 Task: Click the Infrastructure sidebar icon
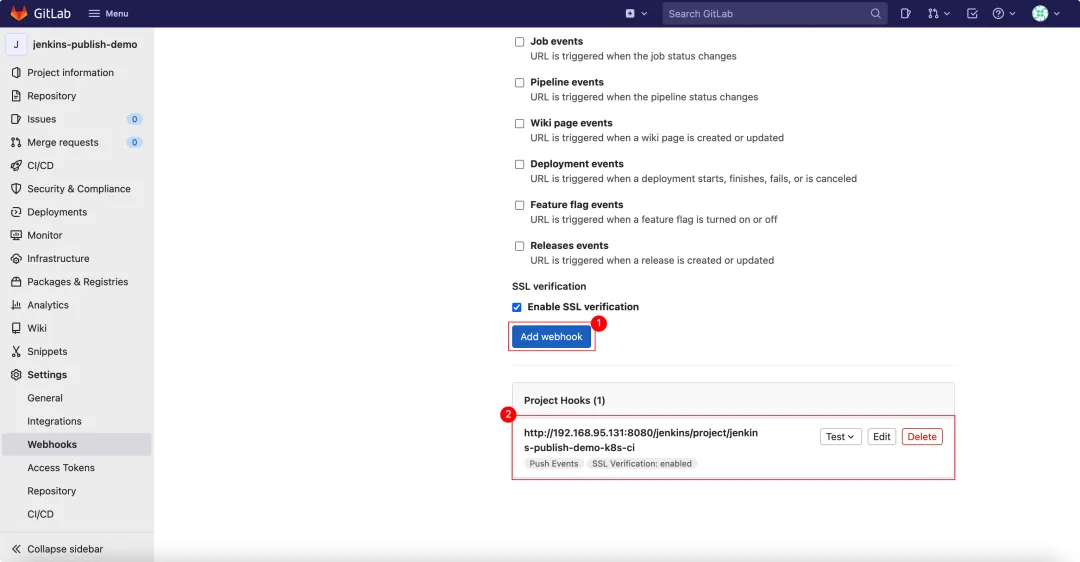(16, 258)
